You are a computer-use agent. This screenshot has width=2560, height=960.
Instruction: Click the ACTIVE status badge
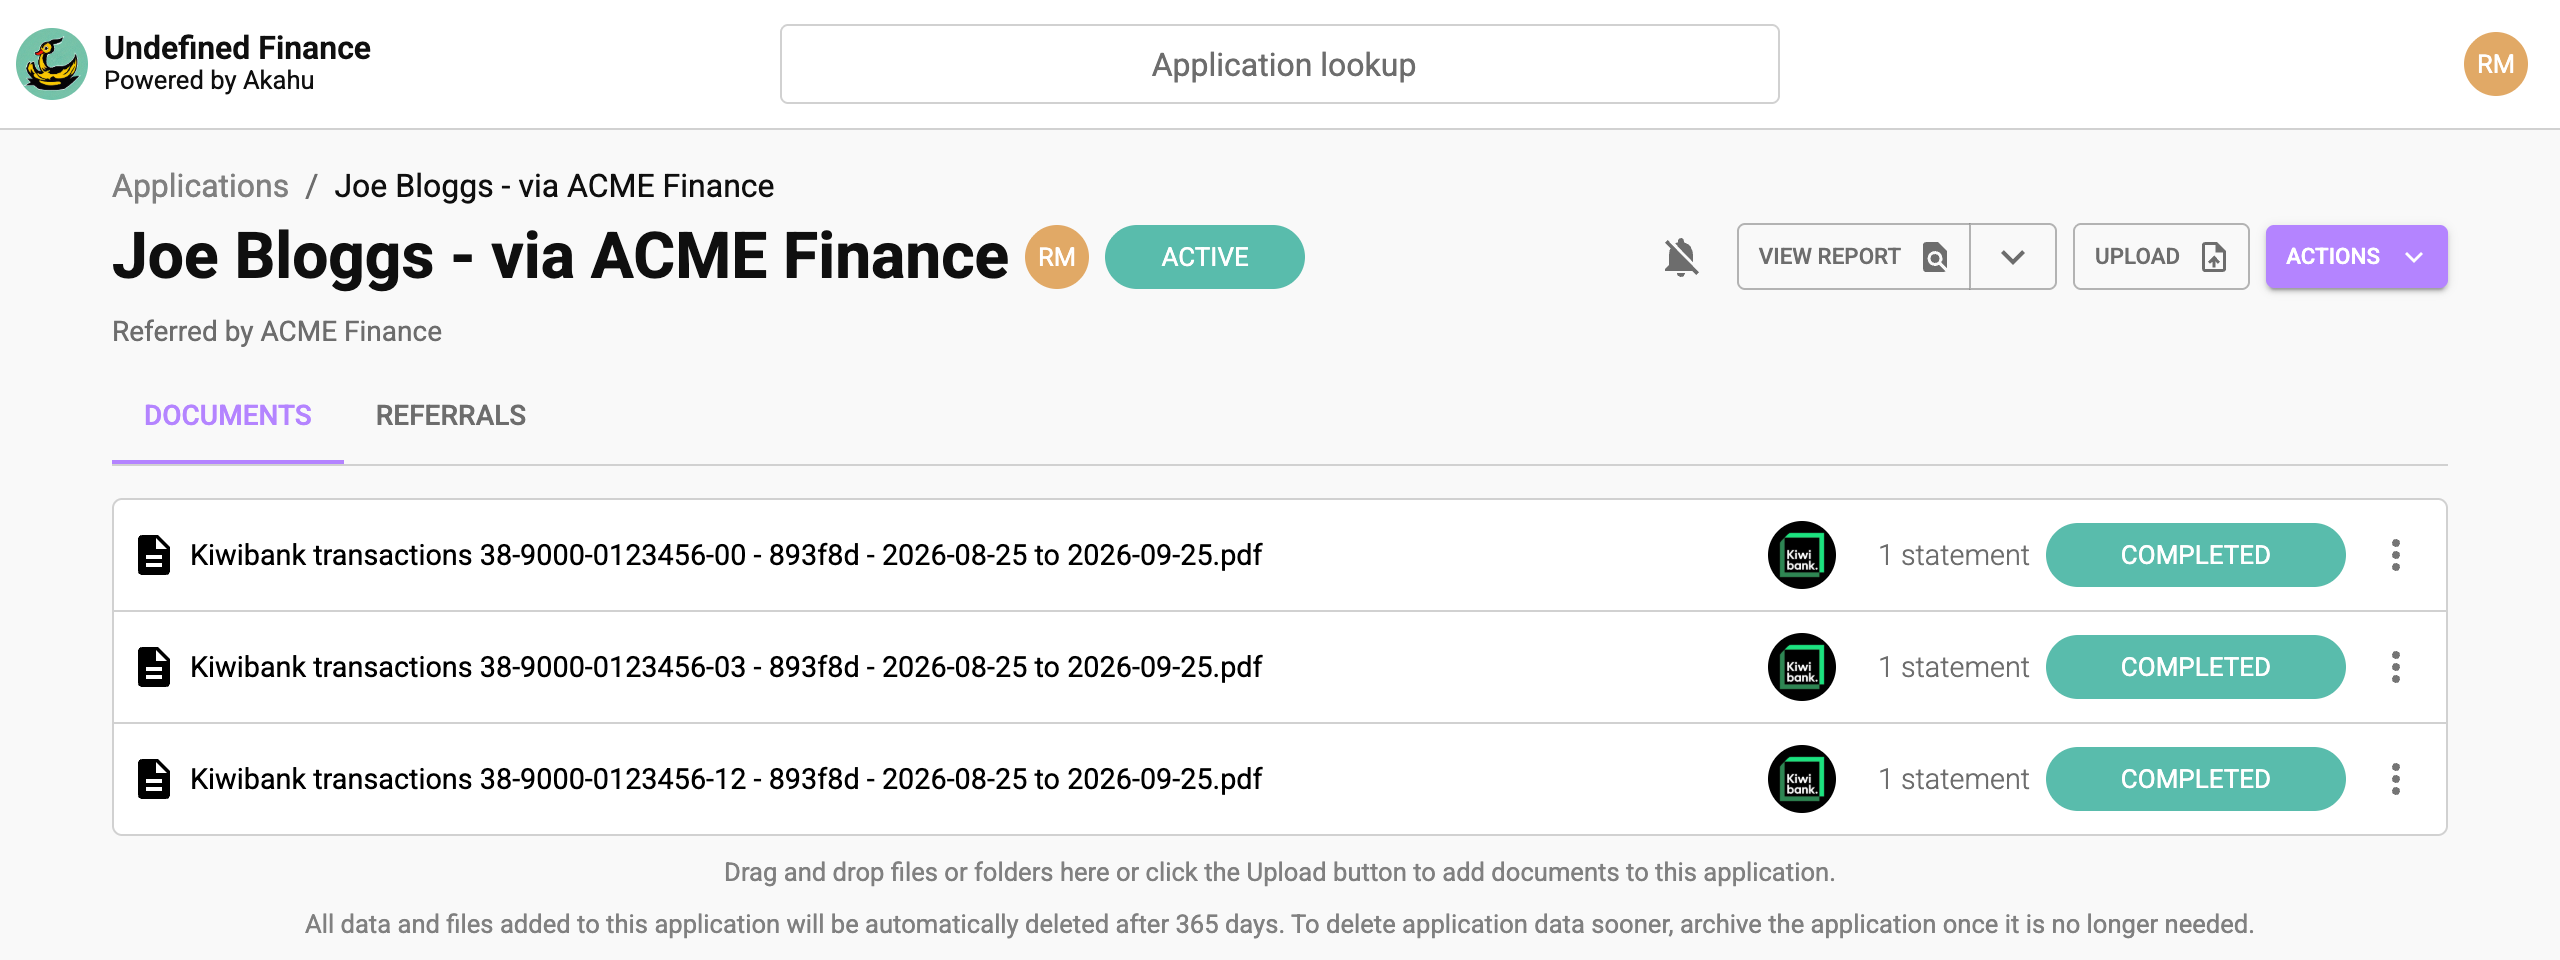click(1204, 257)
